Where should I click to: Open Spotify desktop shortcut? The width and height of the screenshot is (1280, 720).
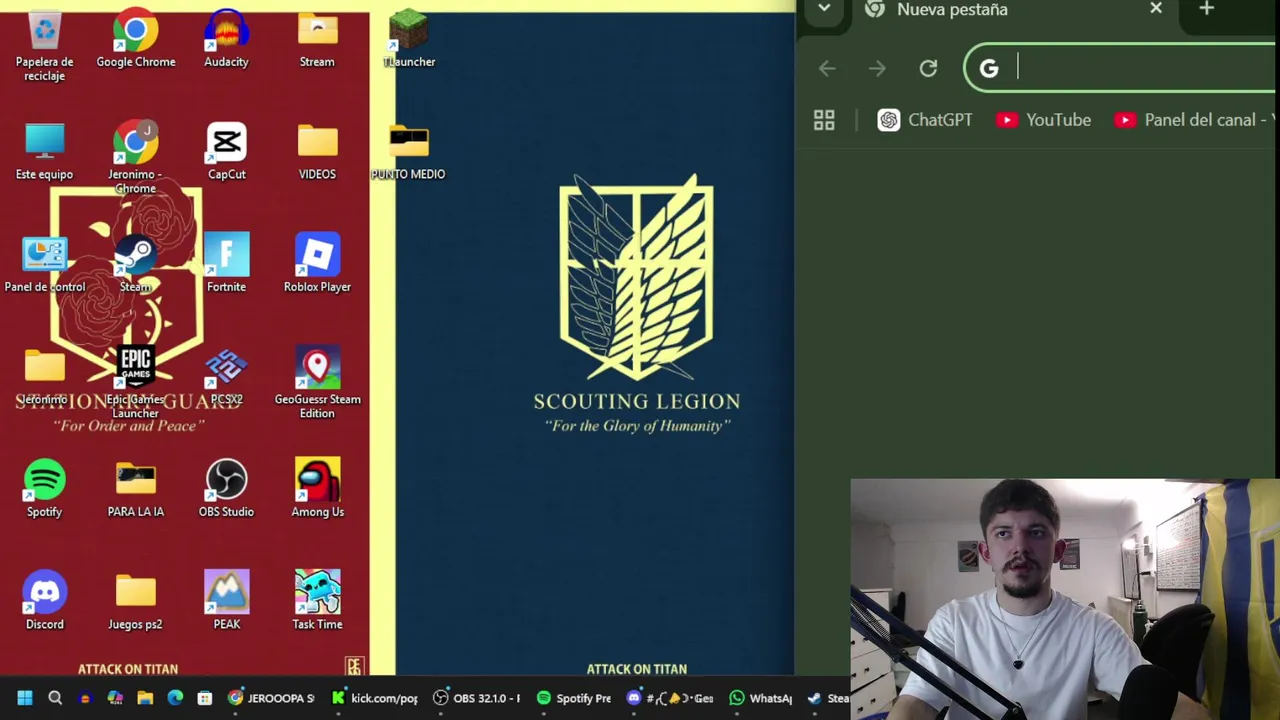tap(44, 490)
